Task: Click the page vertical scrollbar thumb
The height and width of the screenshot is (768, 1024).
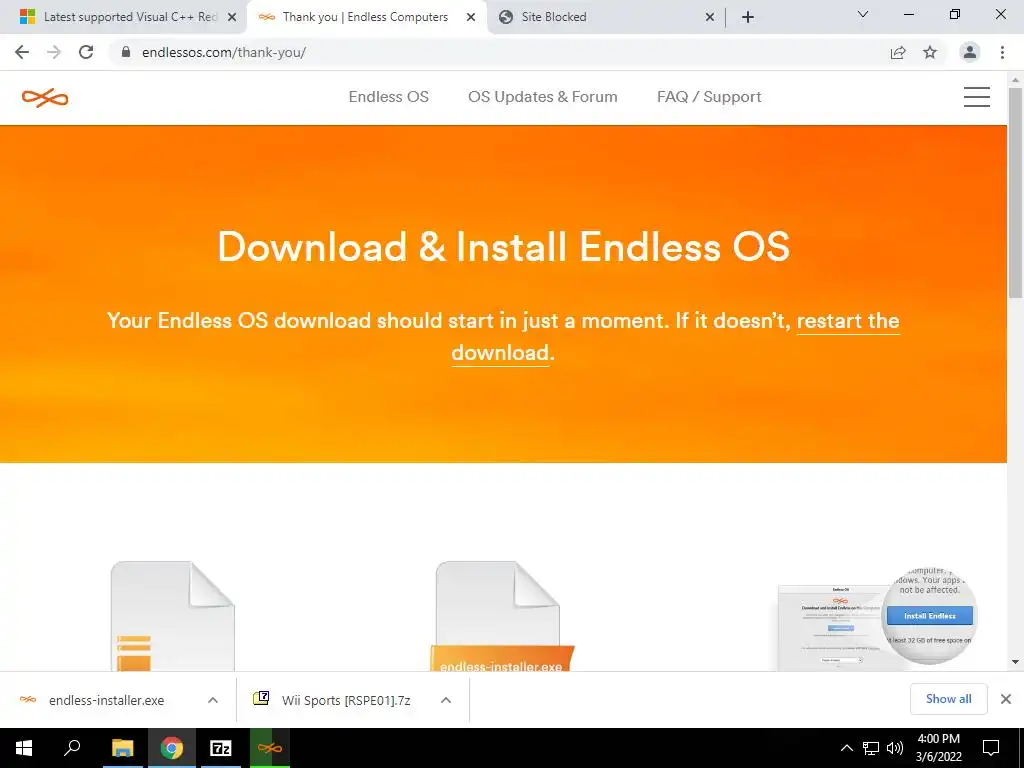Action: click(1015, 193)
